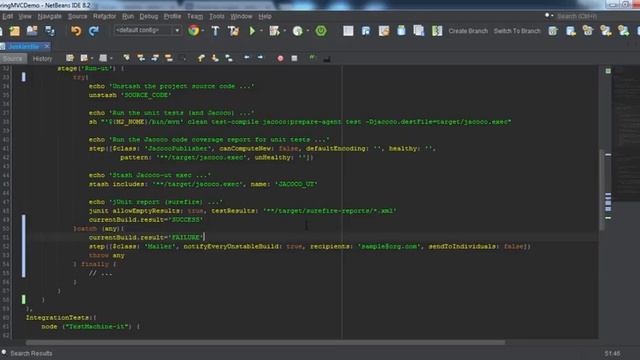Screen dimensions: 640x360
Task: Click the red Start Macro Recording icon
Action: pyautogui.click(x=280, y=58)
